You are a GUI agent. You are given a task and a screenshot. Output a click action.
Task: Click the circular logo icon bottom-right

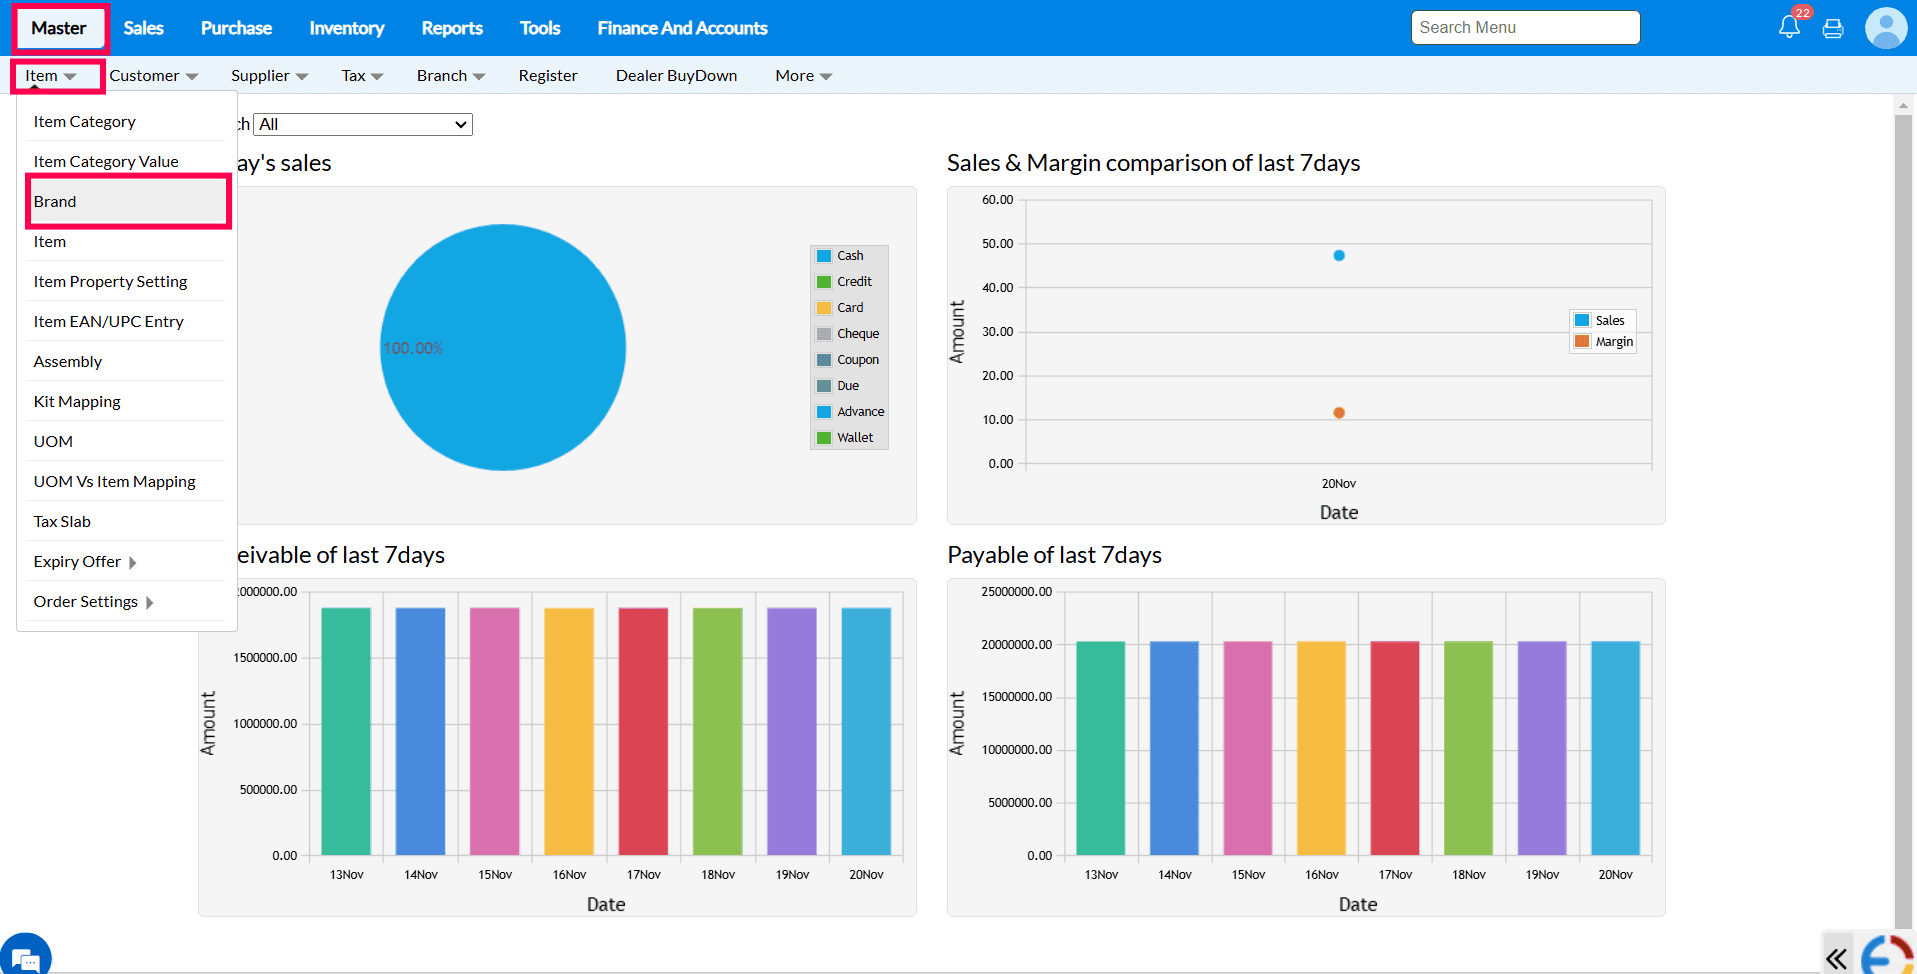click(1886, 956)
